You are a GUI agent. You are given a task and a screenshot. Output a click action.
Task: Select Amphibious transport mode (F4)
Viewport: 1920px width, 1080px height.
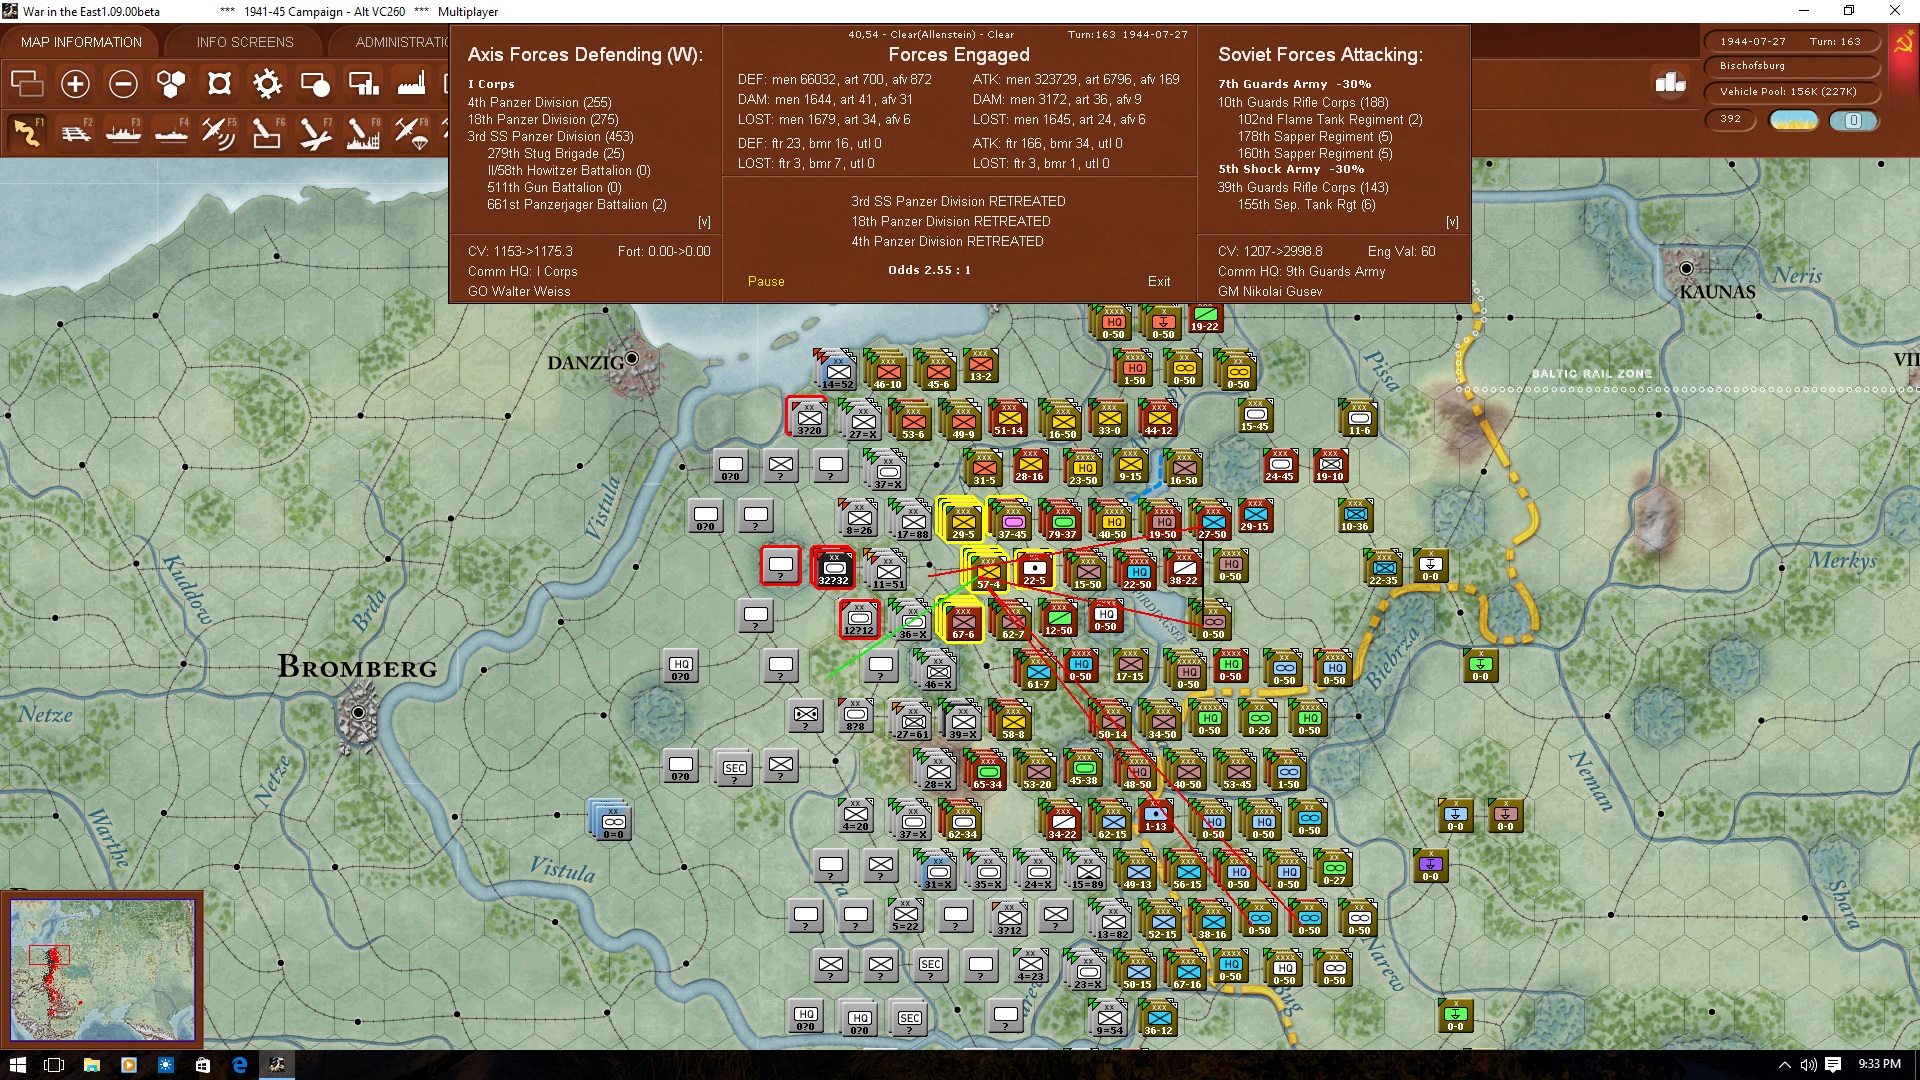click(171, 132)
